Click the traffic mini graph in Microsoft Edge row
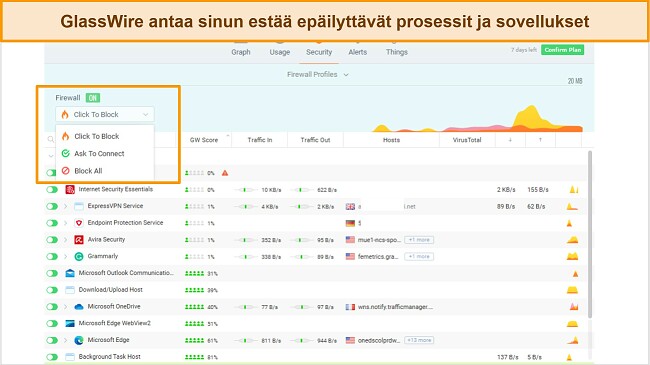This screenshot has height=365, width=650. pos(572,340)
